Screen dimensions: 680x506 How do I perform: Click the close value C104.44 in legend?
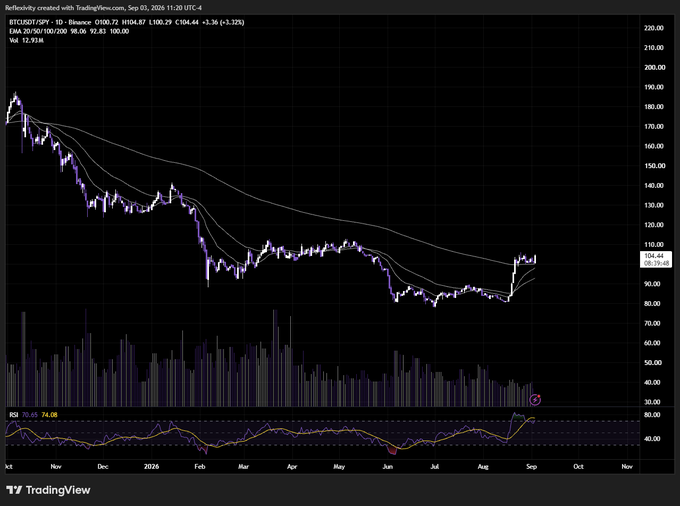(187, 22)
